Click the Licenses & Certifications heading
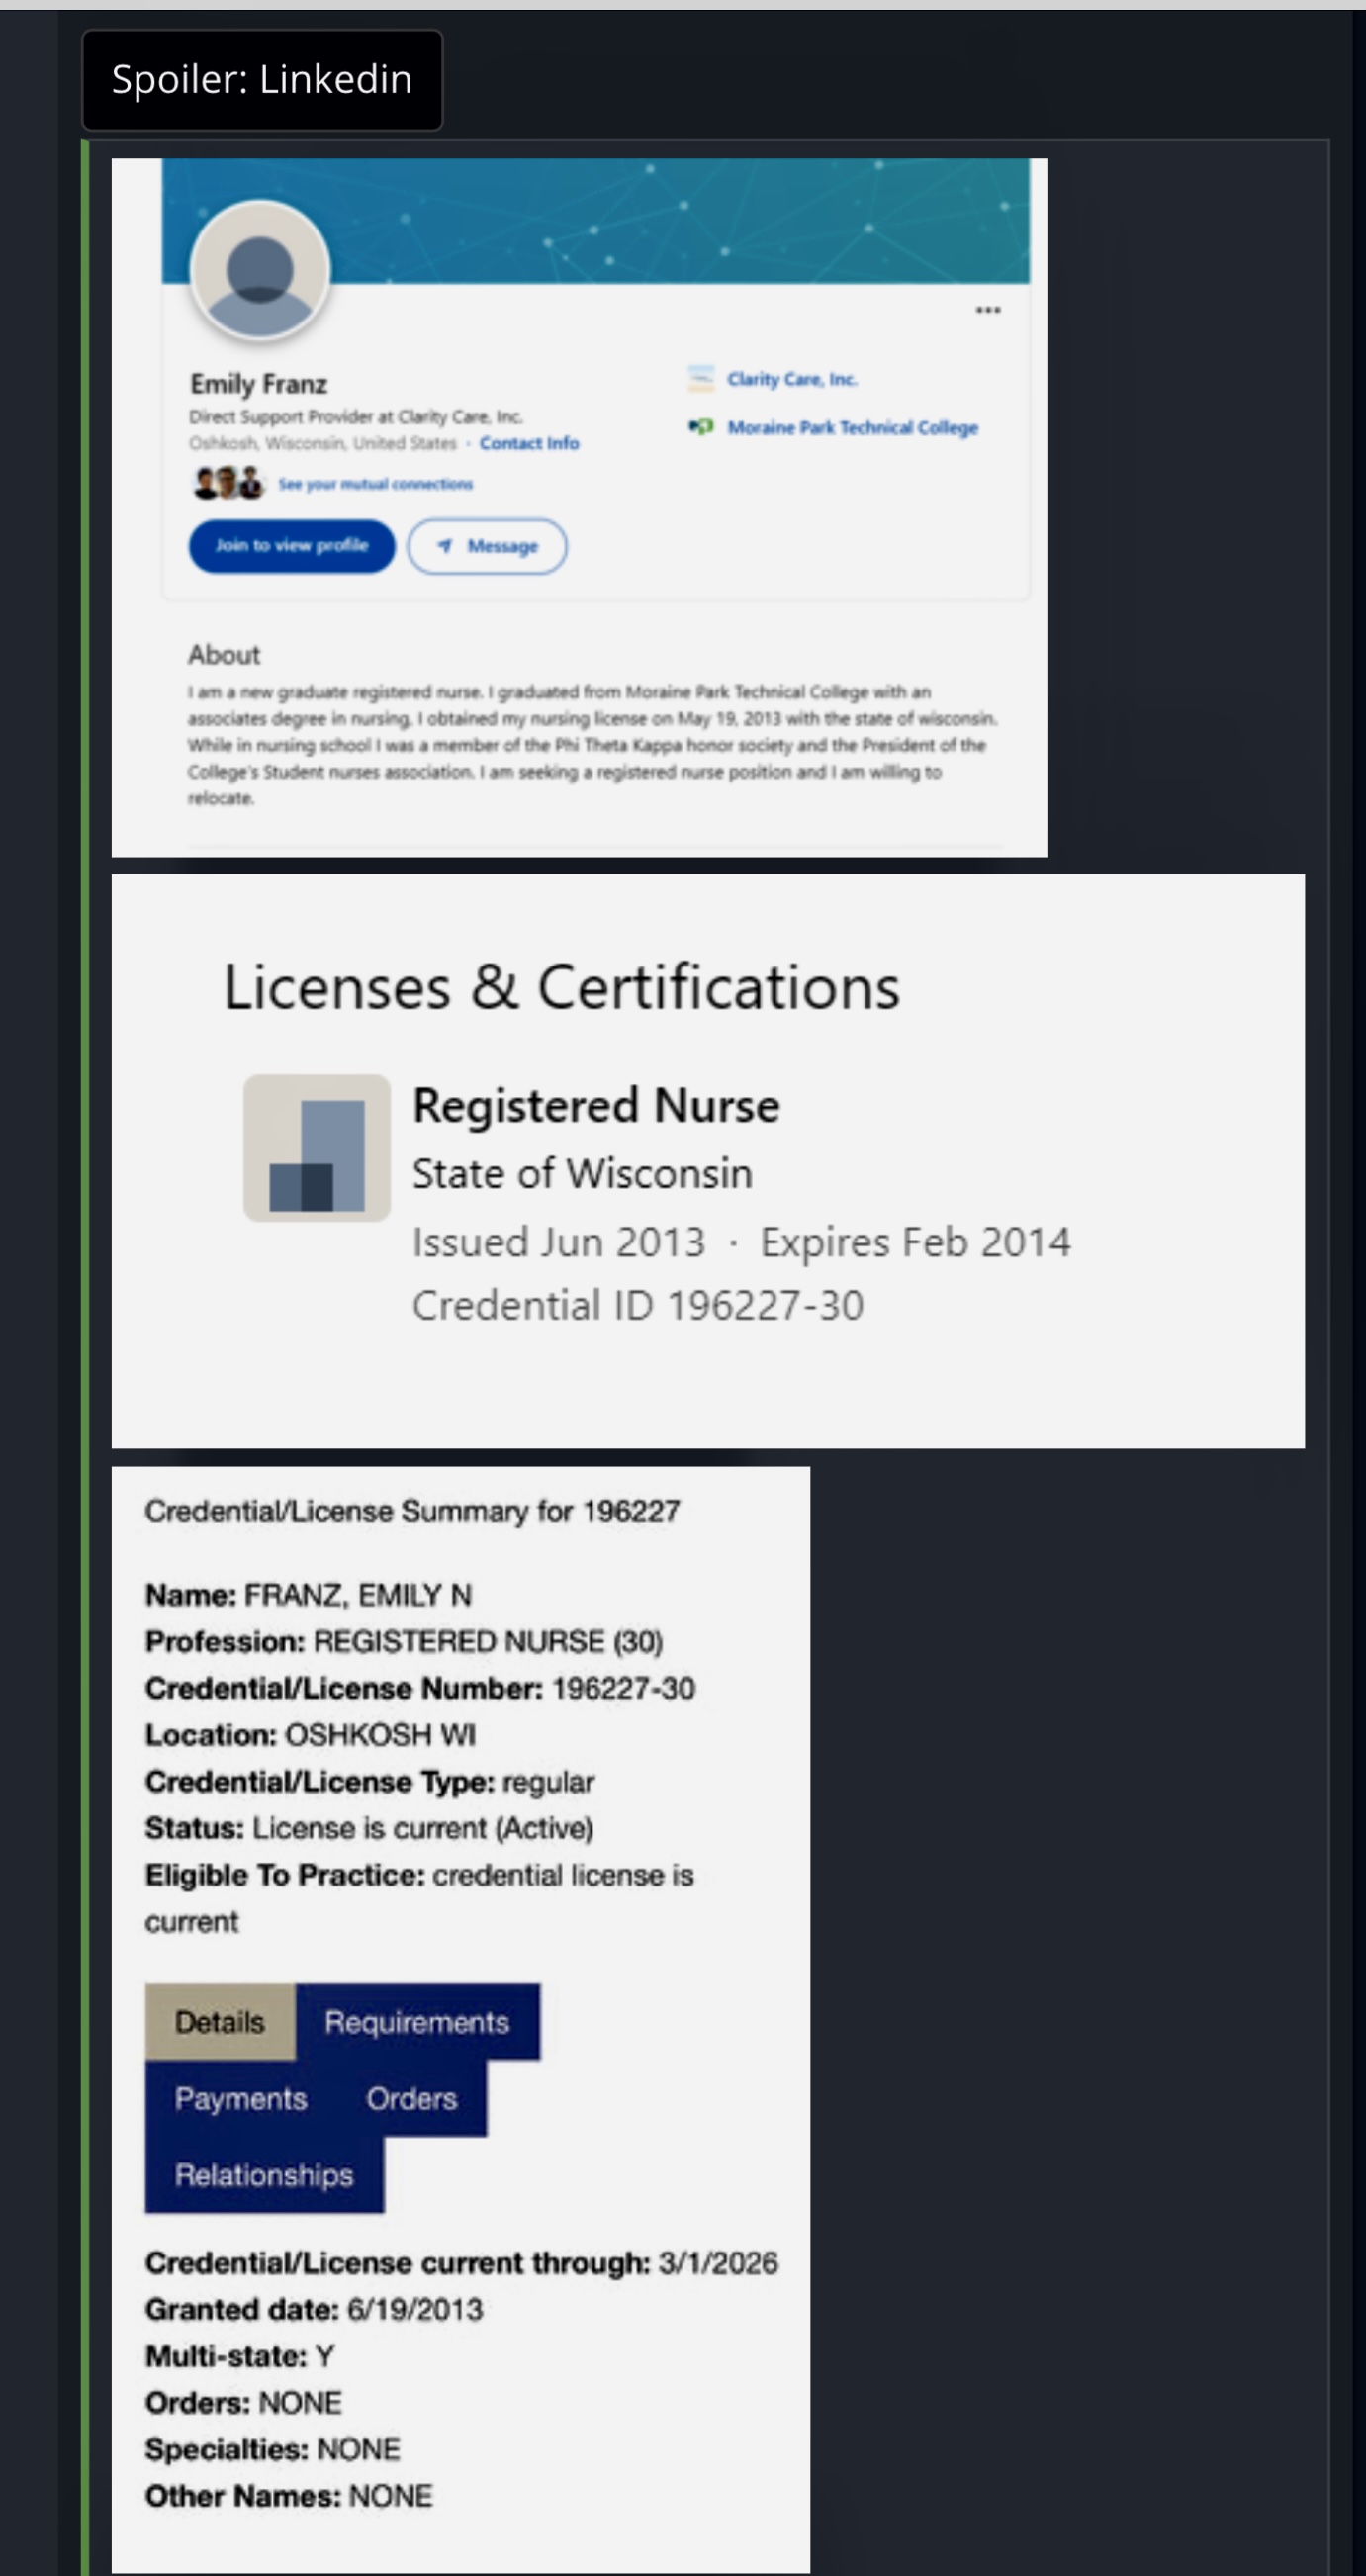The height and width of the screenshot is (2576, 1366). click(561, 988)
